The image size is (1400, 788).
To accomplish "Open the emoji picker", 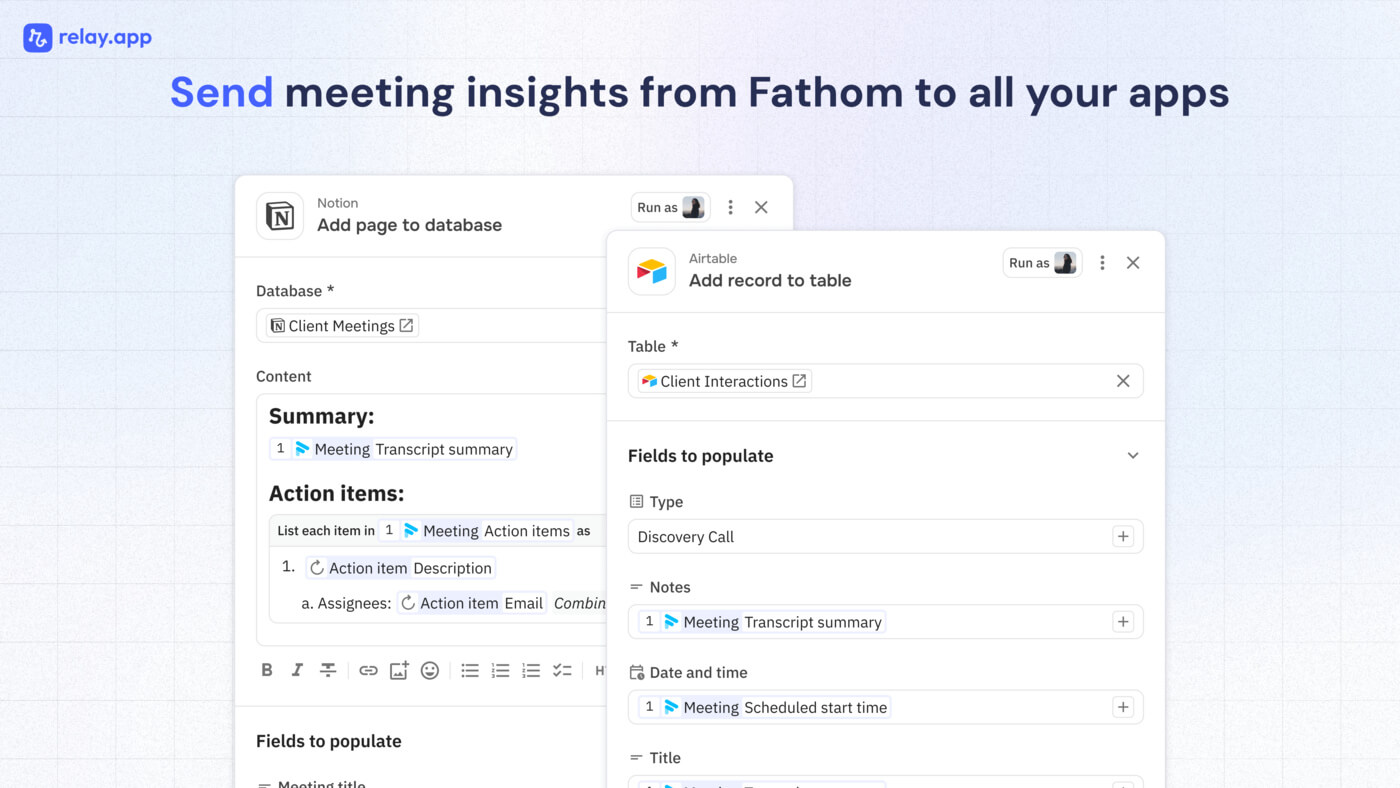I will [430, 670].
